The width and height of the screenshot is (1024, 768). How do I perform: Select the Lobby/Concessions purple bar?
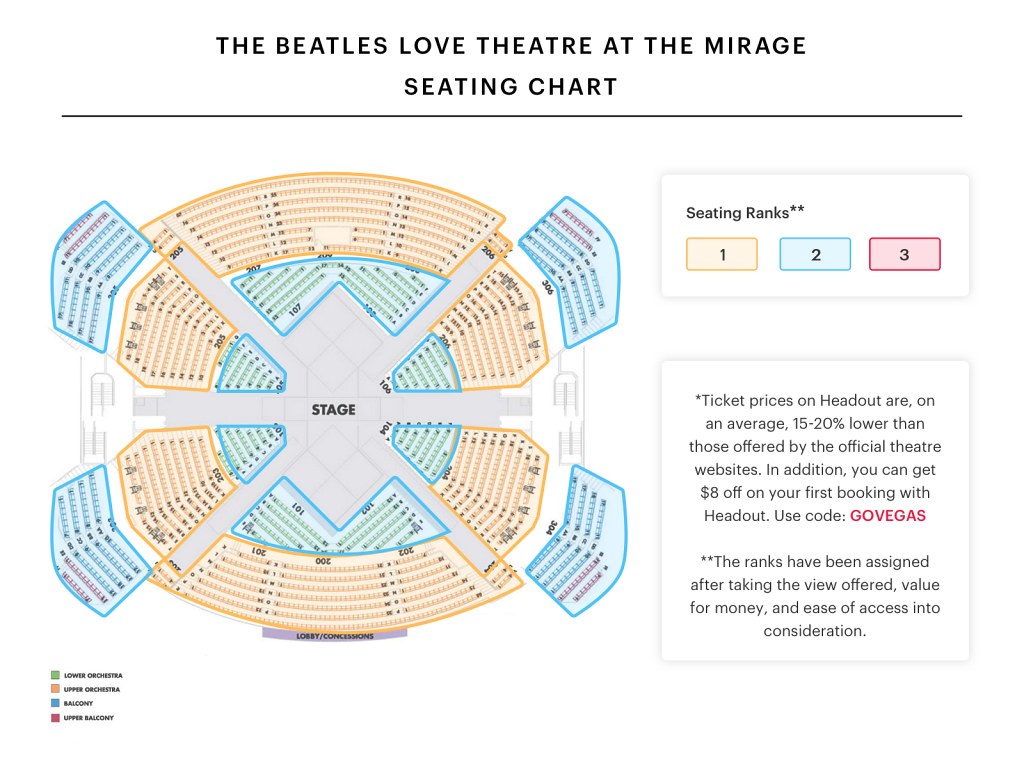point(335,634)
